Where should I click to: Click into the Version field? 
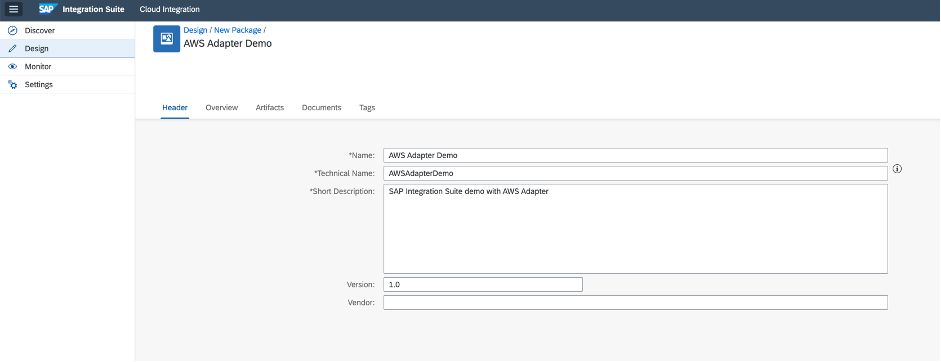pyautogui.click(x=483, y=285)
